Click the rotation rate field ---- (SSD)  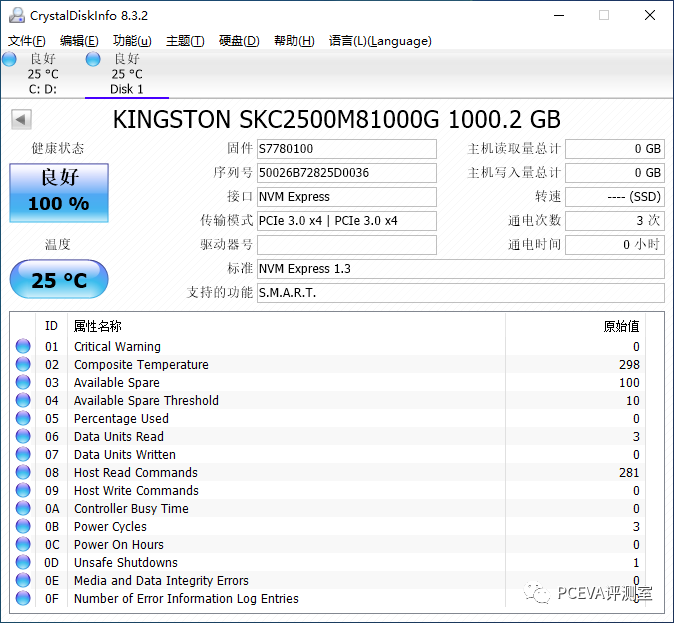[615, 197]
